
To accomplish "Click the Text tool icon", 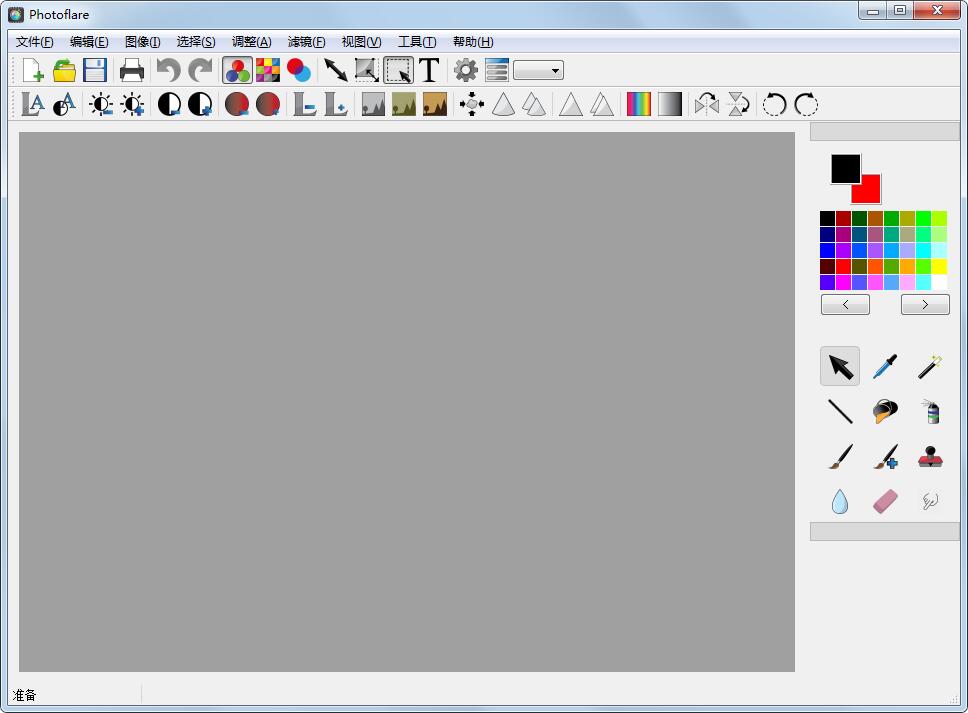I will coord(429,70).
